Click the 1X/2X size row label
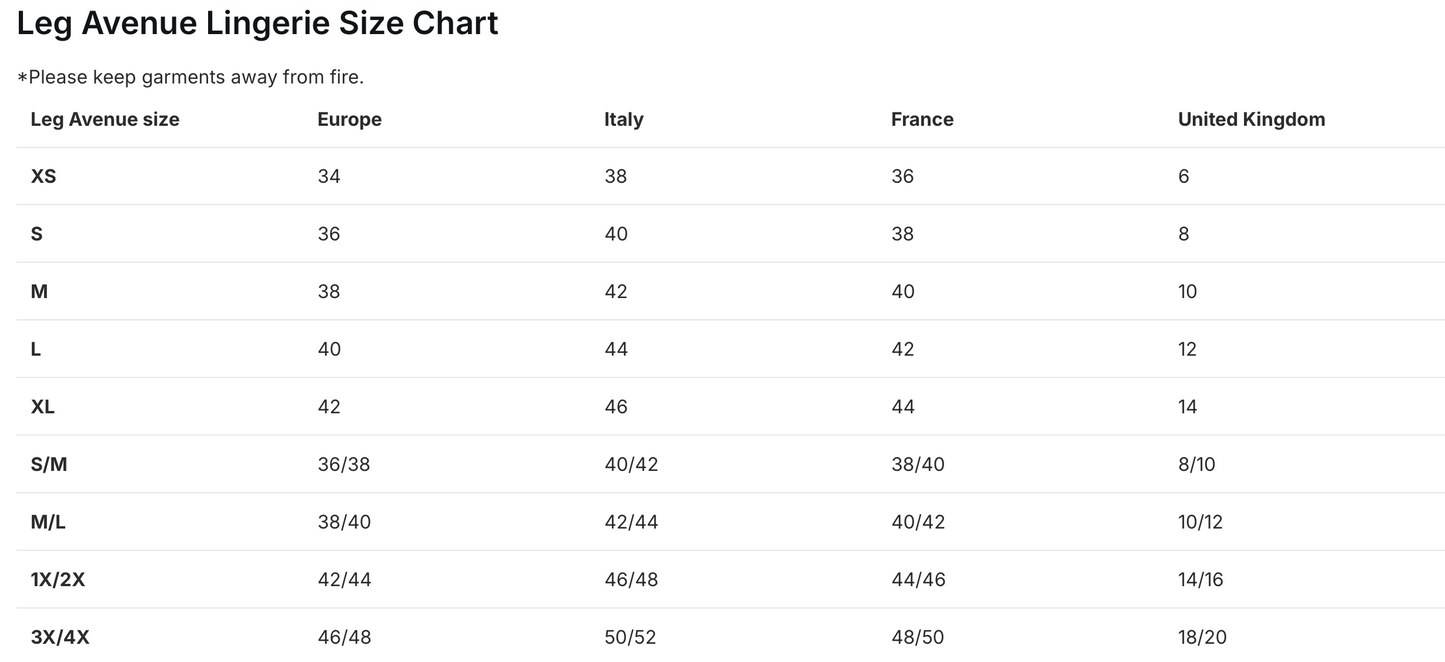The image size is (1445, 662). [58, 579]
